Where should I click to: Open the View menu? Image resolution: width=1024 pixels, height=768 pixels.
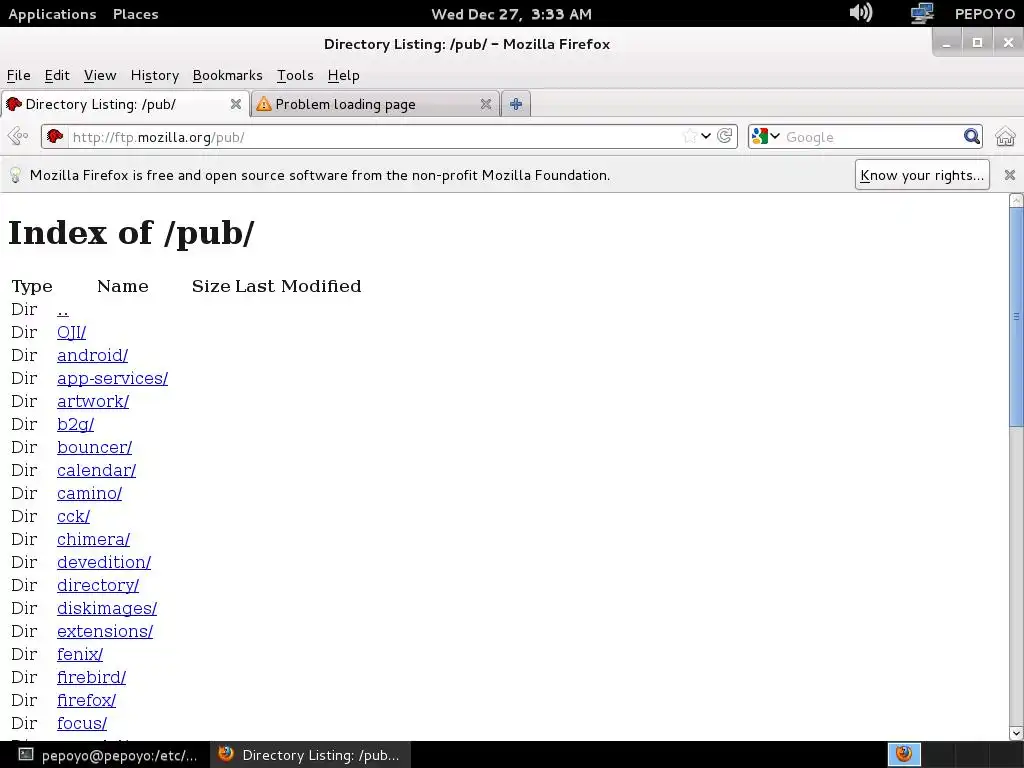pyautogui.click(x=100, y=75)
